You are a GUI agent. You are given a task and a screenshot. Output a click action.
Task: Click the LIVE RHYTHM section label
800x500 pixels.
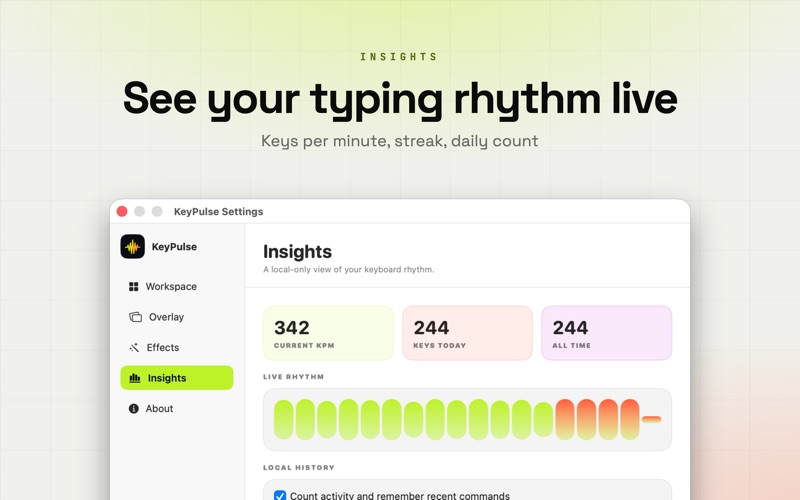[293, 377]
